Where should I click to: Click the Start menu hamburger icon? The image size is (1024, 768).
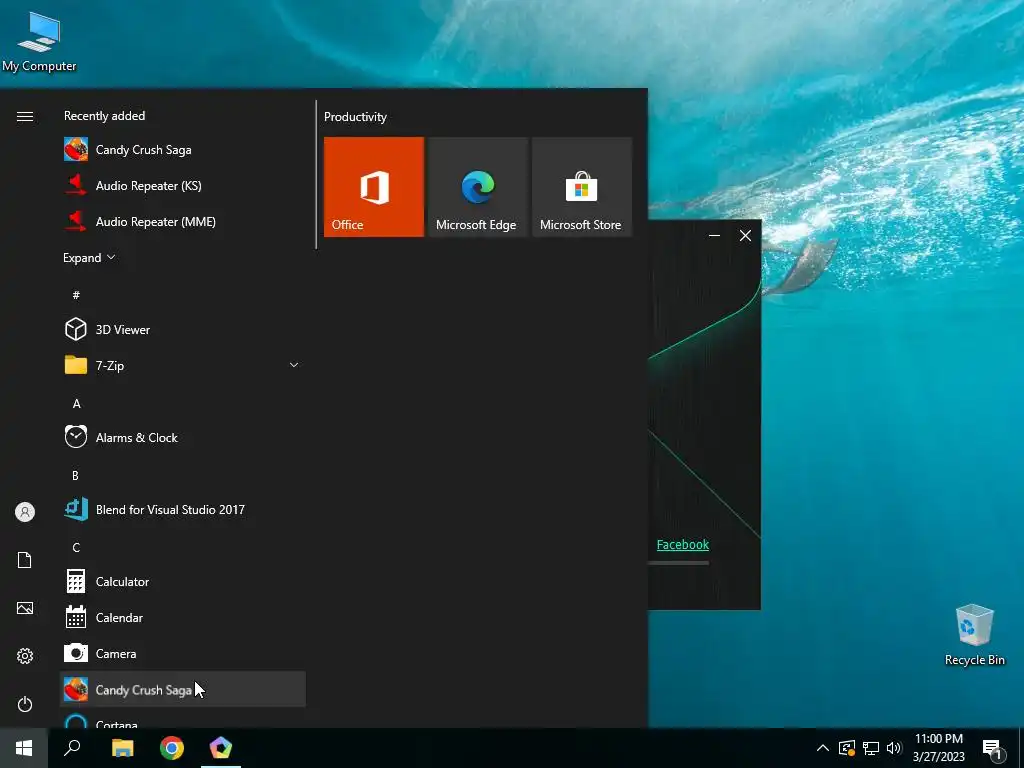pyautogui.click(x=25, y=116)
